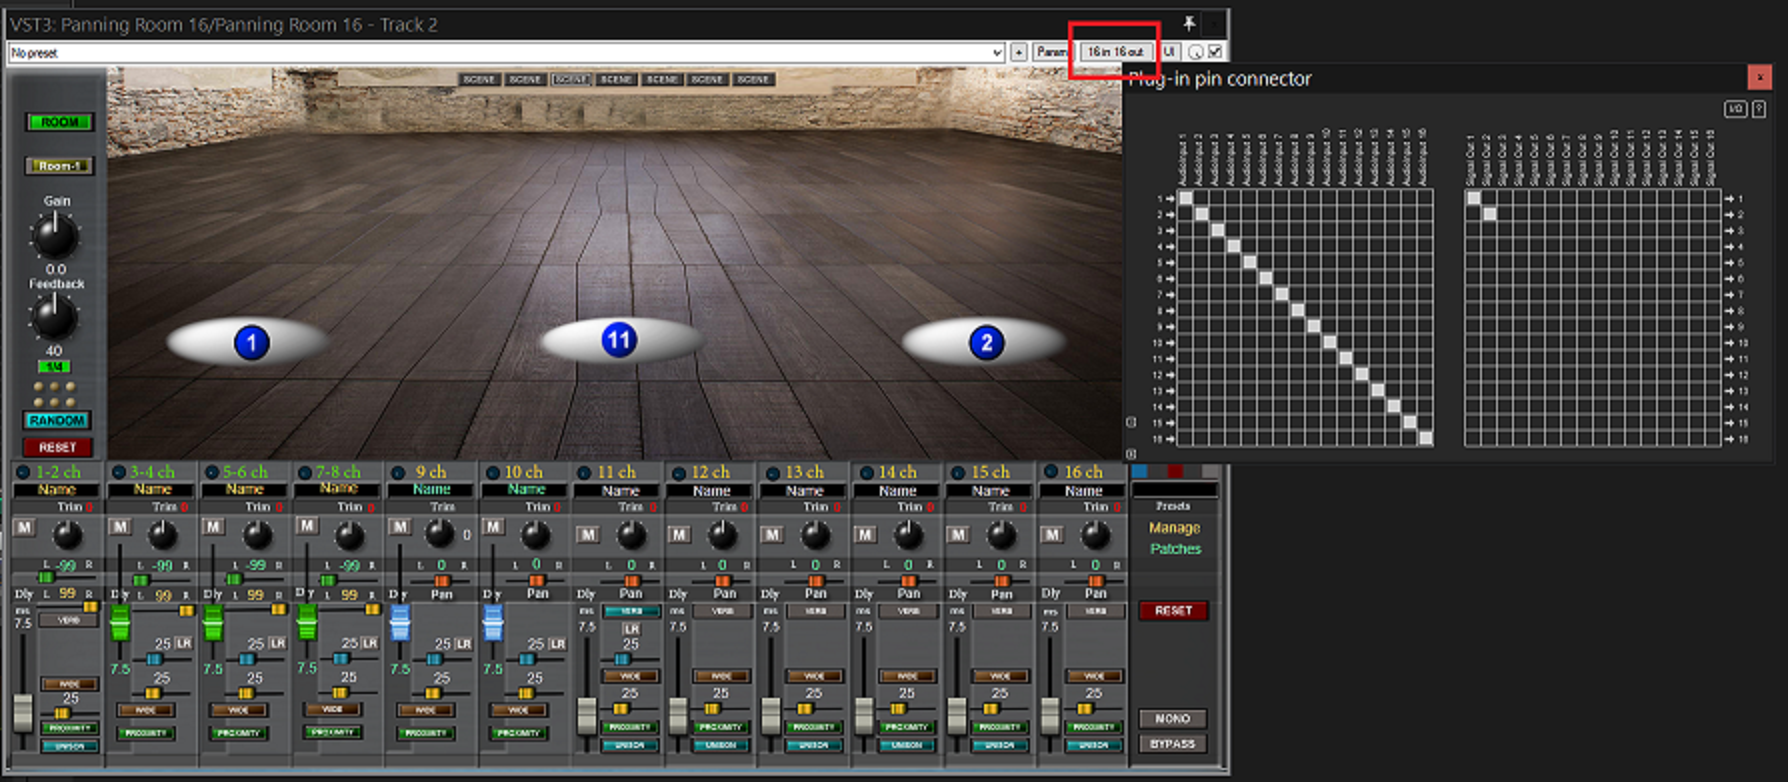Click the Trim knob on 16 ch strip
The width and height of the screenshot is (1788, 782).
point(1095,535)
